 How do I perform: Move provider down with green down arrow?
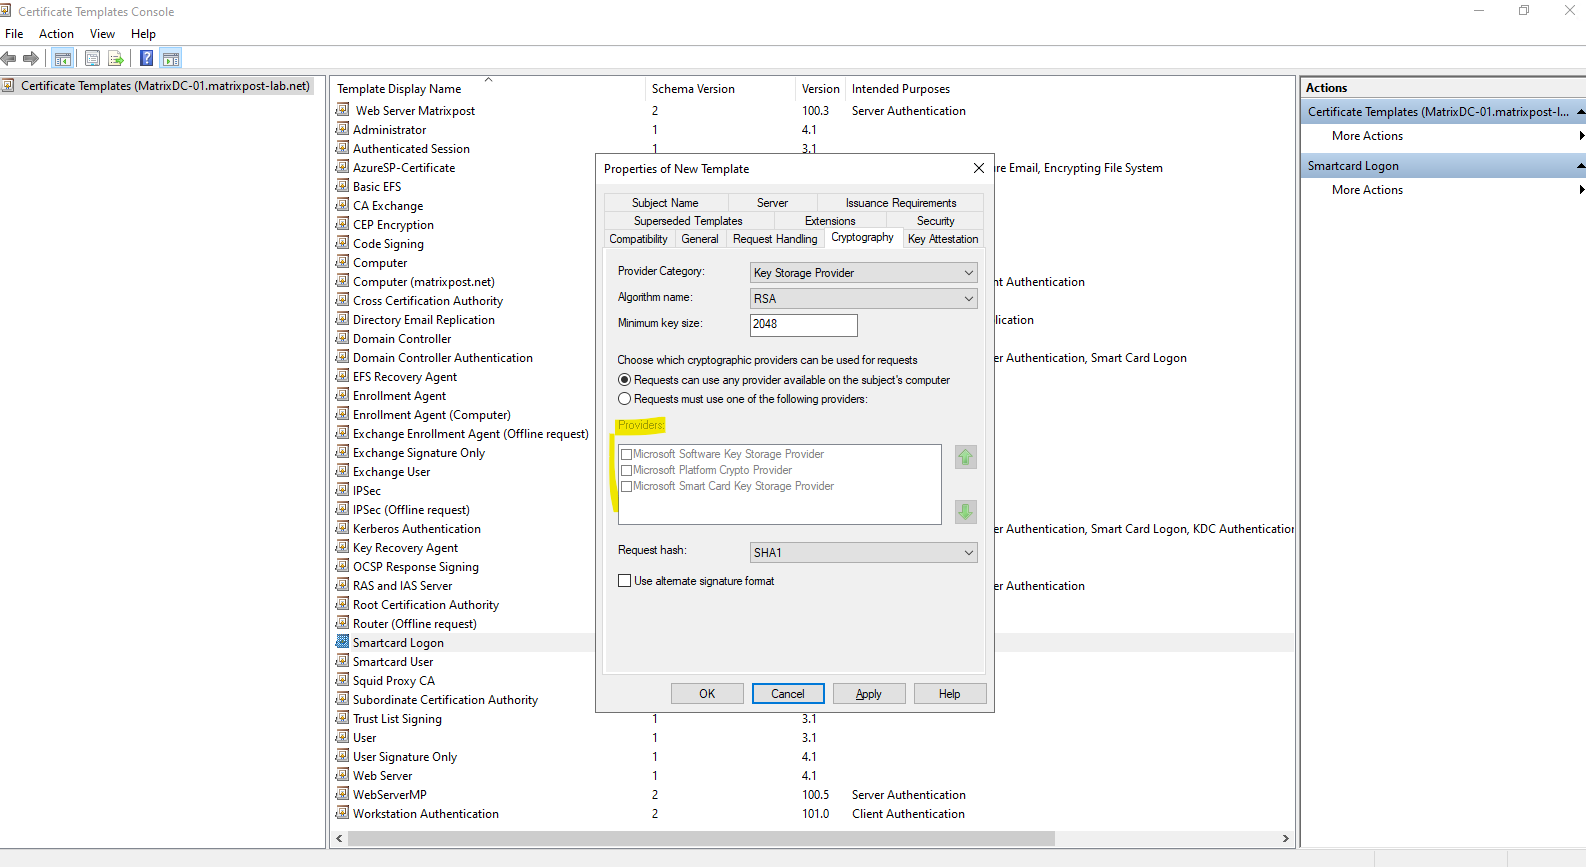[965, 511]
